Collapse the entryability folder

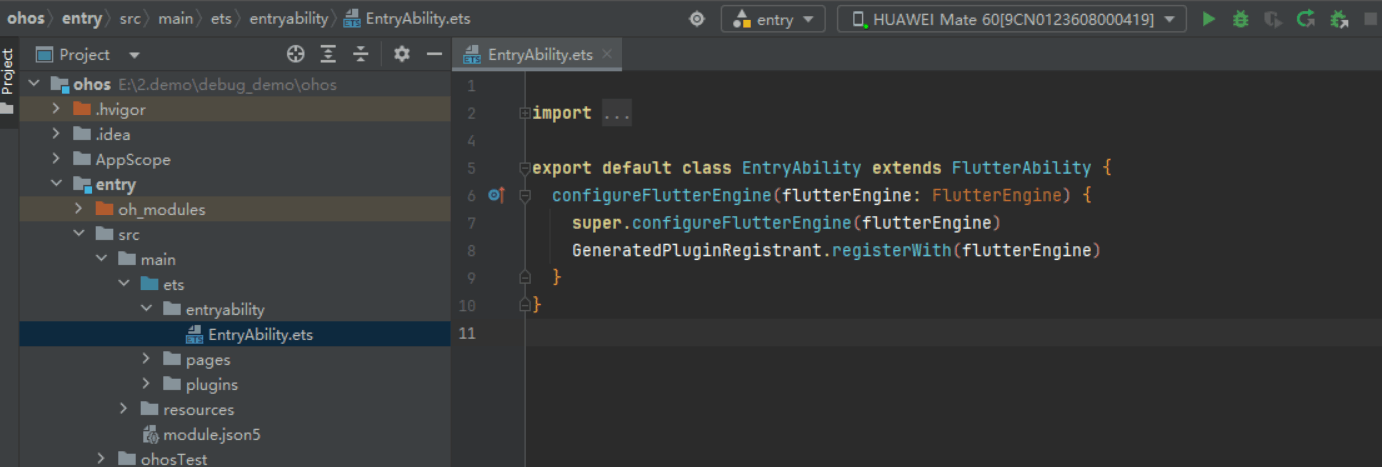point(146,309)
